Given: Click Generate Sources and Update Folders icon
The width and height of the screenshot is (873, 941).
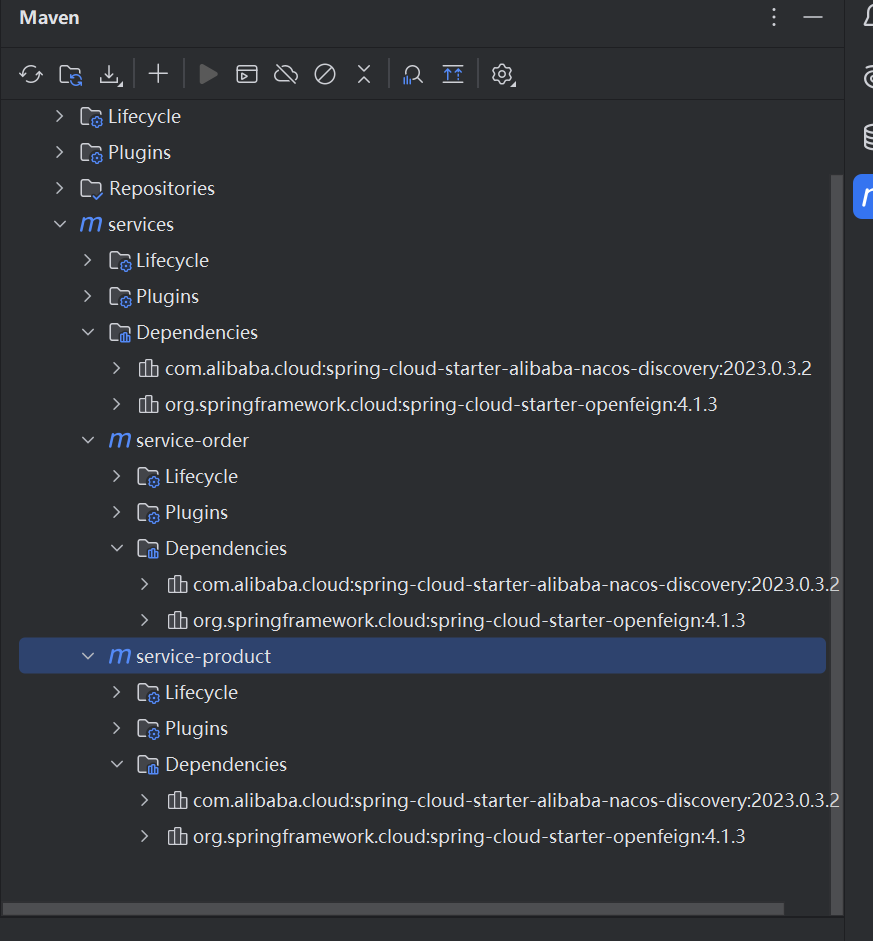Looking at the screenshot, I should [71, 74].
